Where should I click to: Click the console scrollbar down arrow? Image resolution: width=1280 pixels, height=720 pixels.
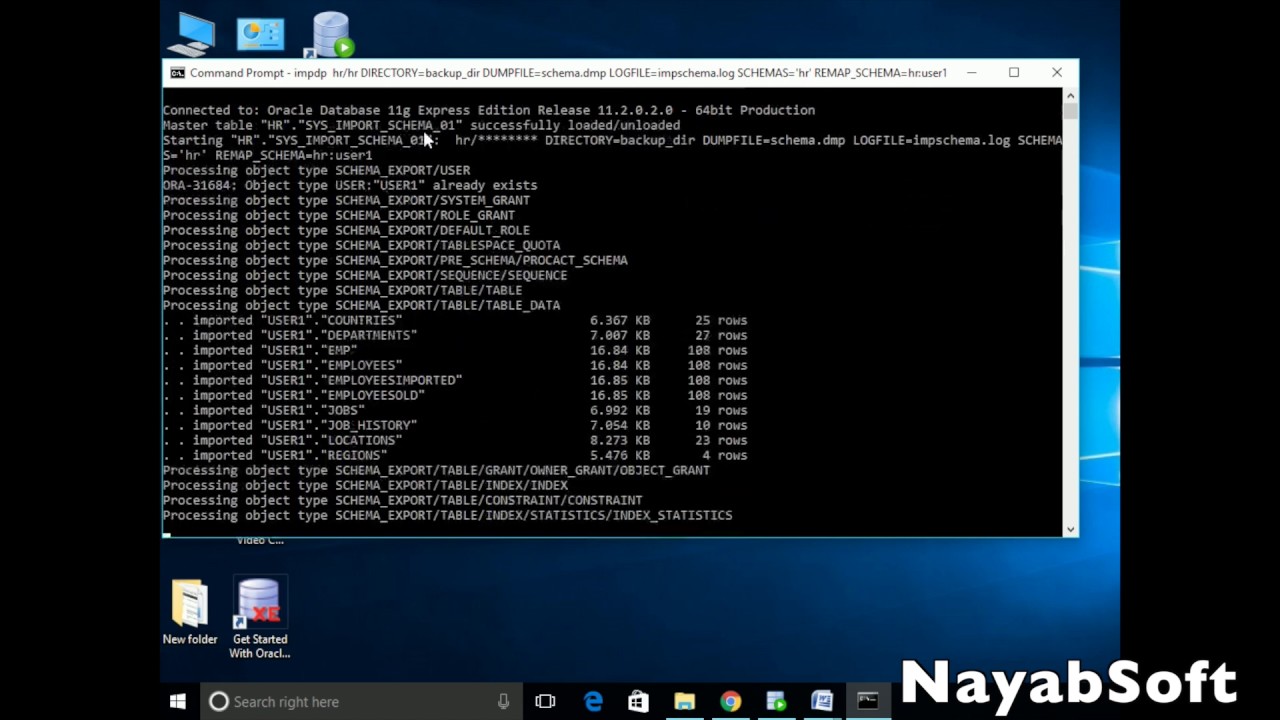pos(1070,529)
